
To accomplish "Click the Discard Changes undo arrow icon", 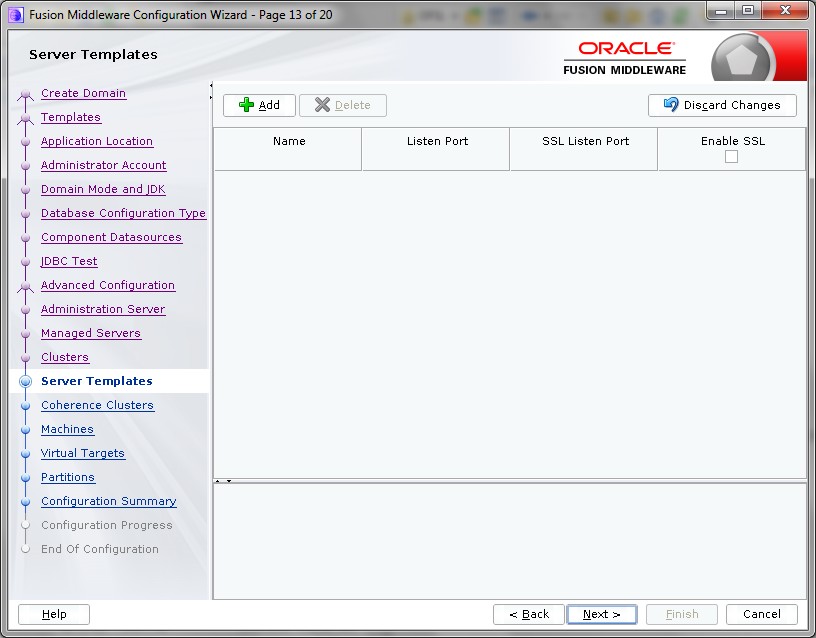I will [671, 105].
